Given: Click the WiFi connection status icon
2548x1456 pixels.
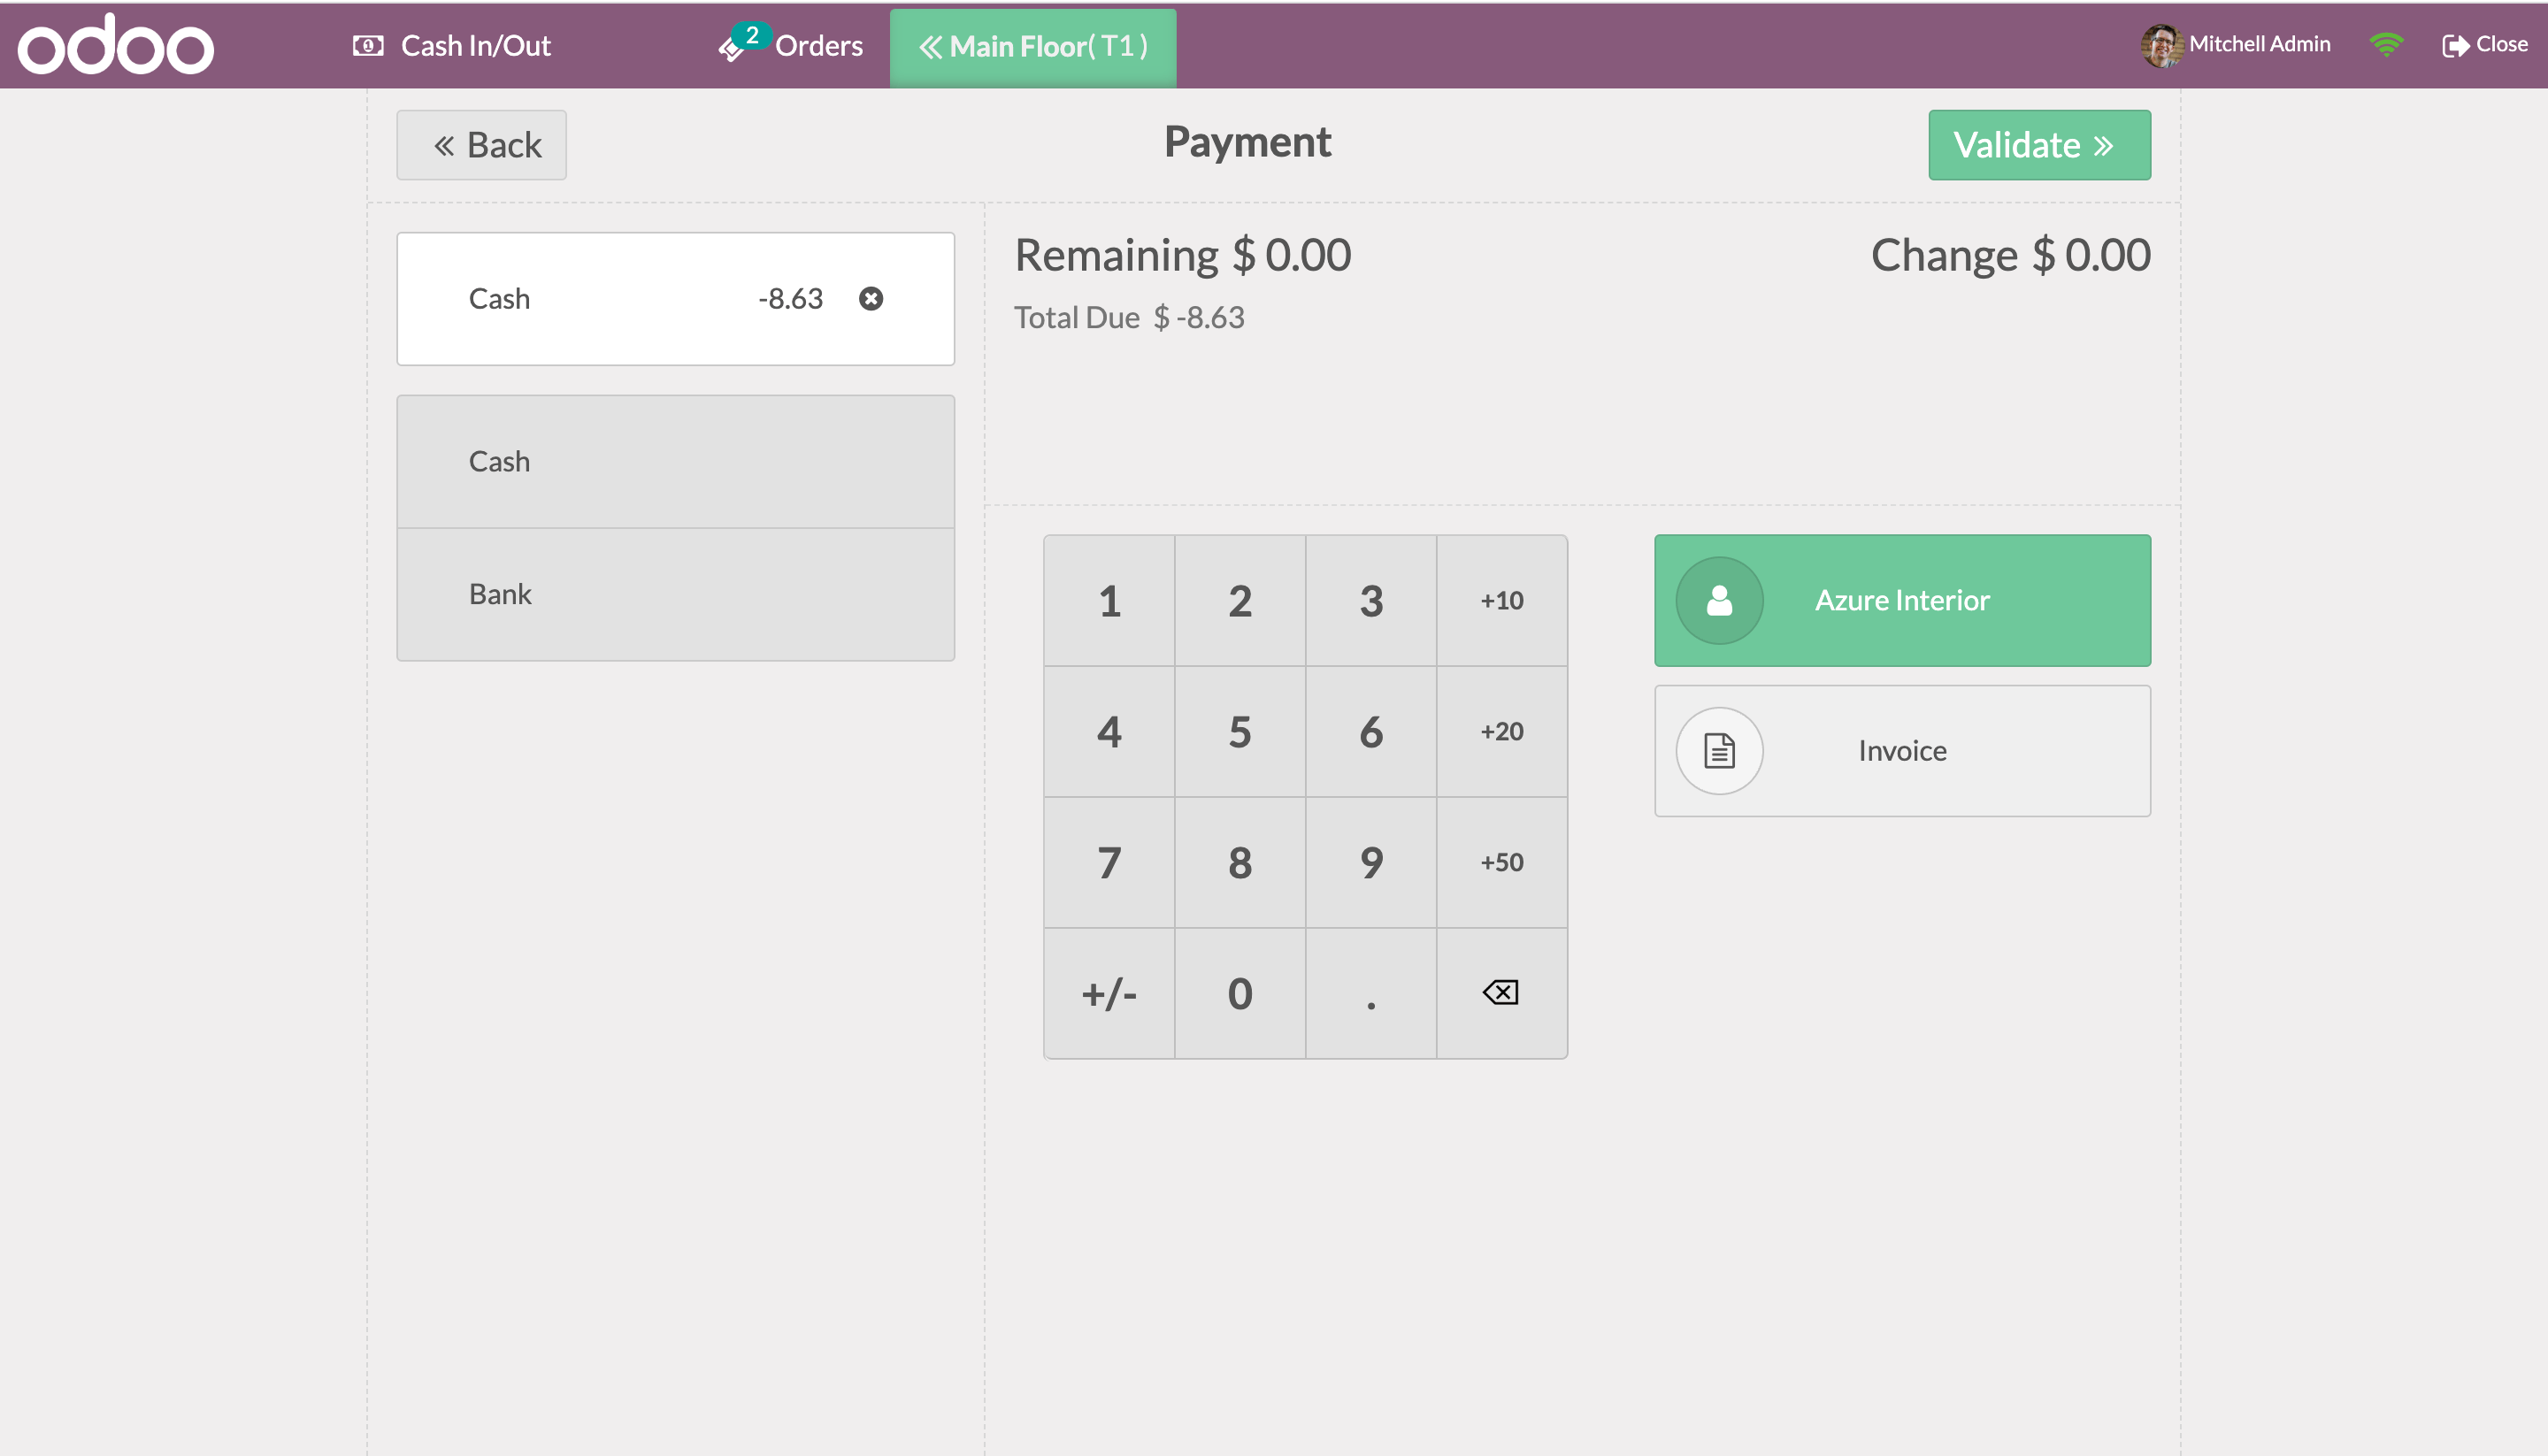Looking at the screenshot, I should [x=2385, y=45].
